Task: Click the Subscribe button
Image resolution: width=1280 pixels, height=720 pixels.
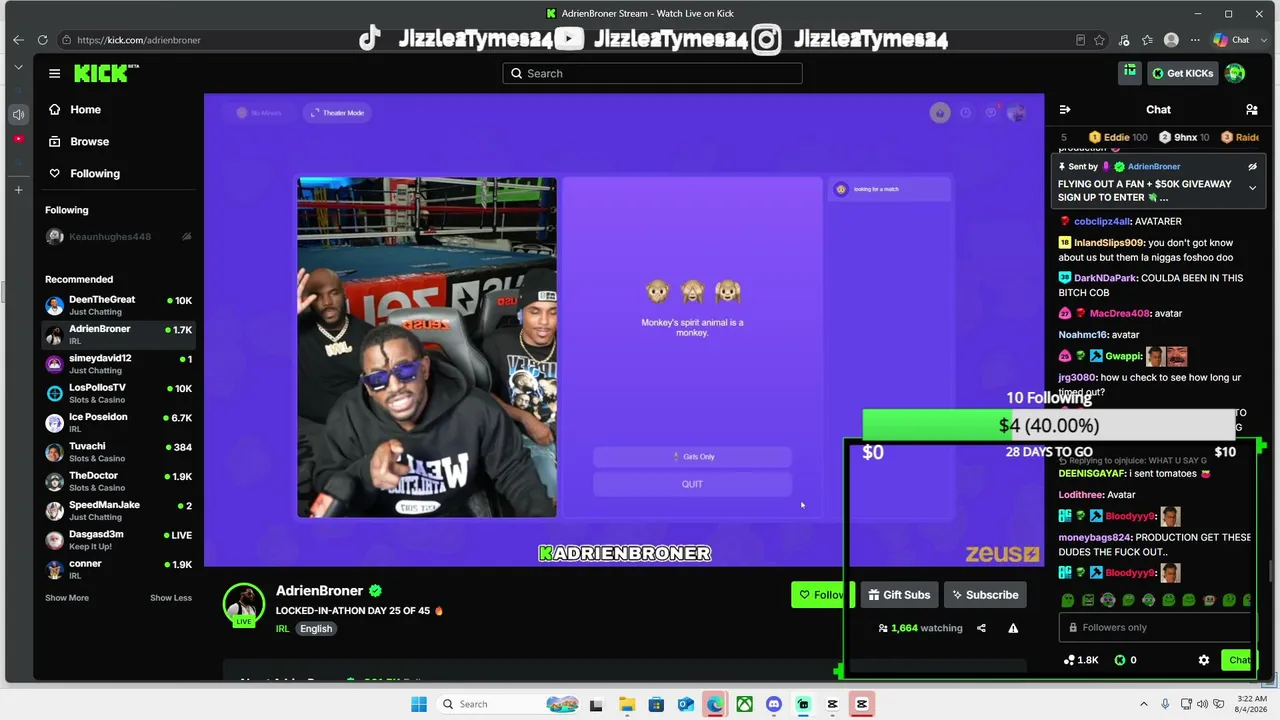Action: pyautogui.click(x=985, y=595)
